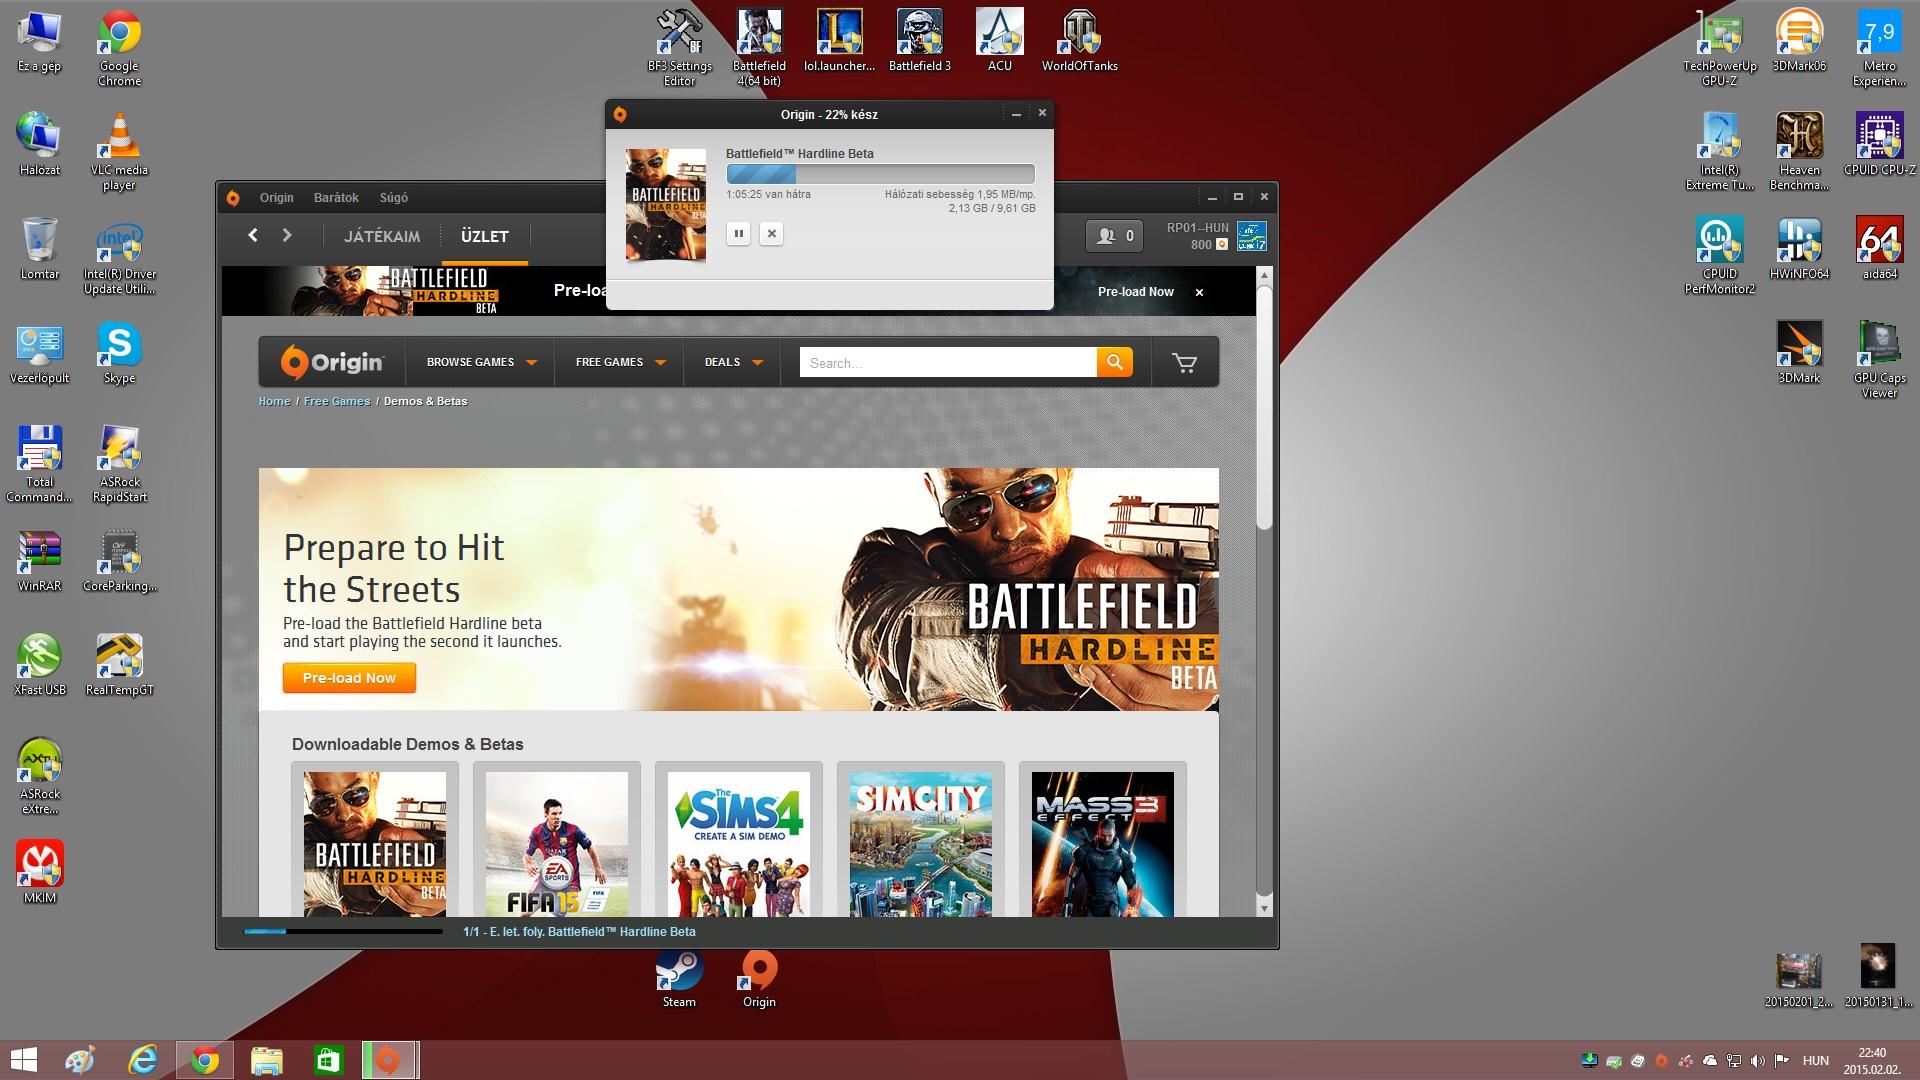
Task: Click the download status text 'E. let. foly.'
Action: (x=579, y=932)
